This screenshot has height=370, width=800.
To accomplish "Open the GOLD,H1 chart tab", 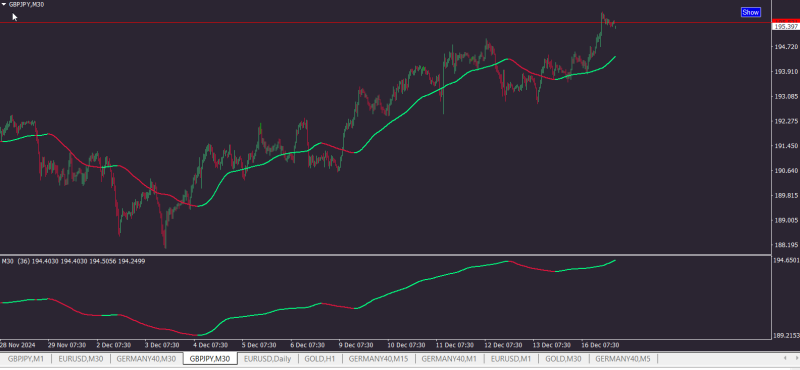I will (x=319, y=359).
